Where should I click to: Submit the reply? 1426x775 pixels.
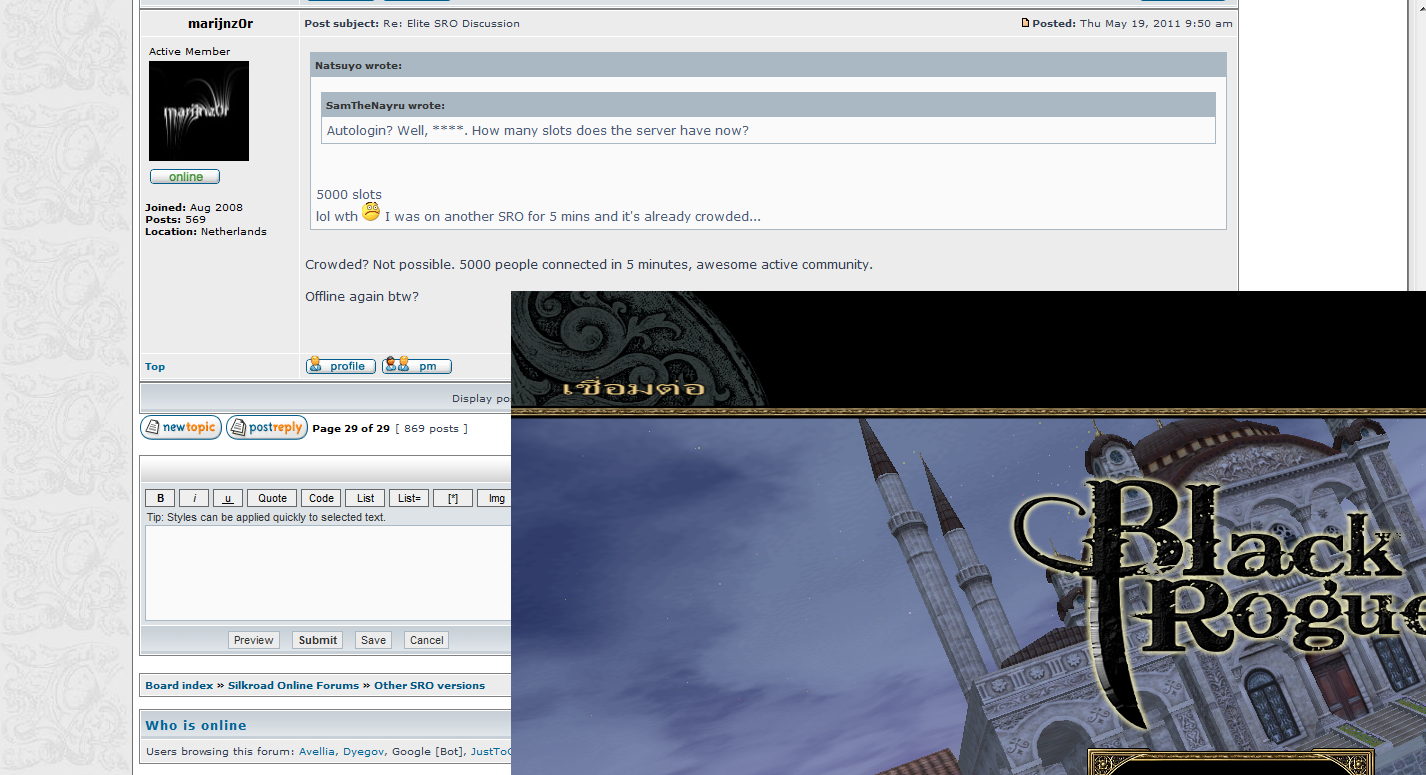[318, 640]
